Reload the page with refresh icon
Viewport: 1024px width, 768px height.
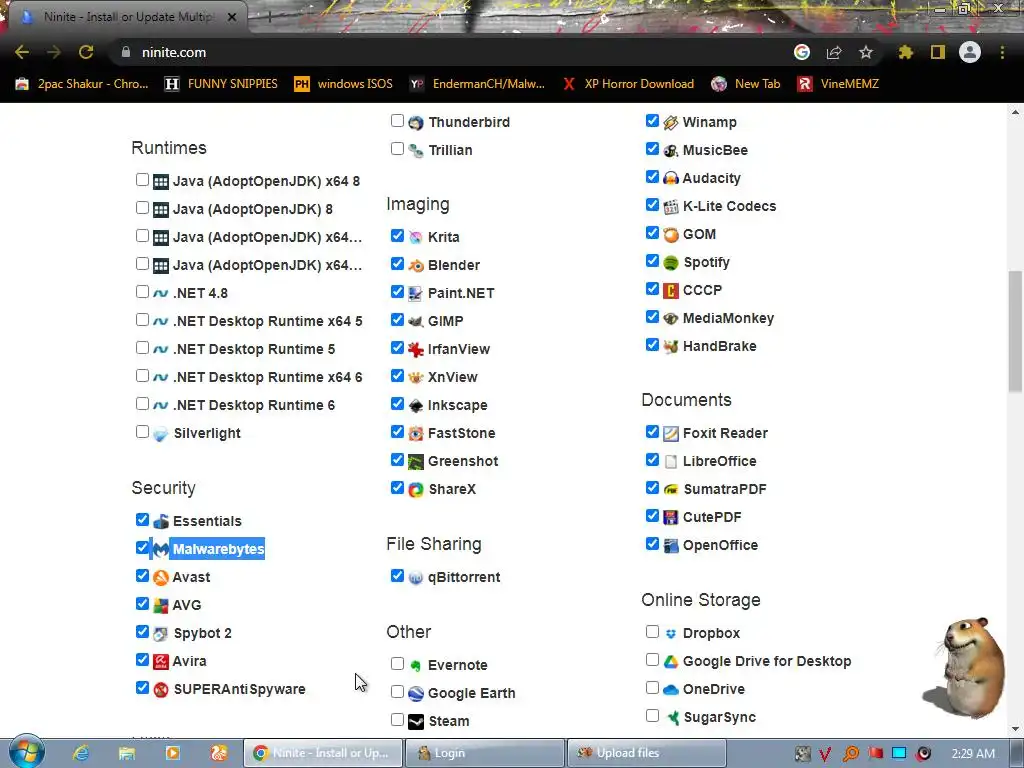point(86,52)
